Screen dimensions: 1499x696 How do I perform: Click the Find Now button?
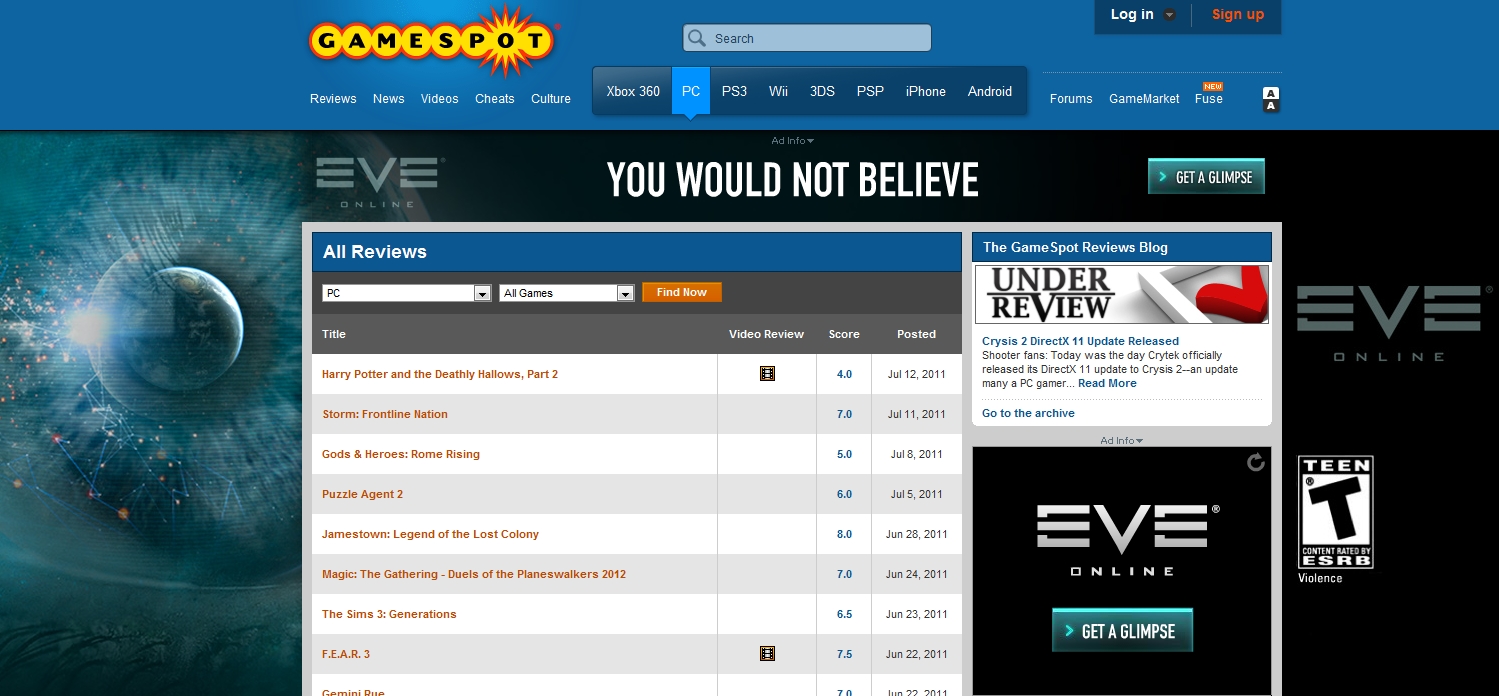tap(682, 292)
